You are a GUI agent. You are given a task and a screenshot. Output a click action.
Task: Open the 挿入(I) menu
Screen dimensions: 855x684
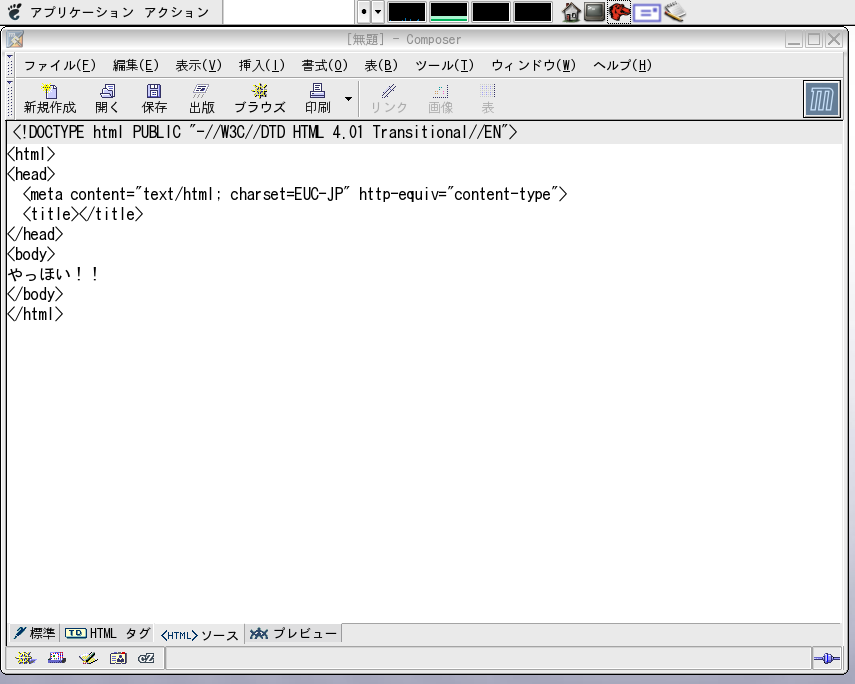[x=262, y=65]
